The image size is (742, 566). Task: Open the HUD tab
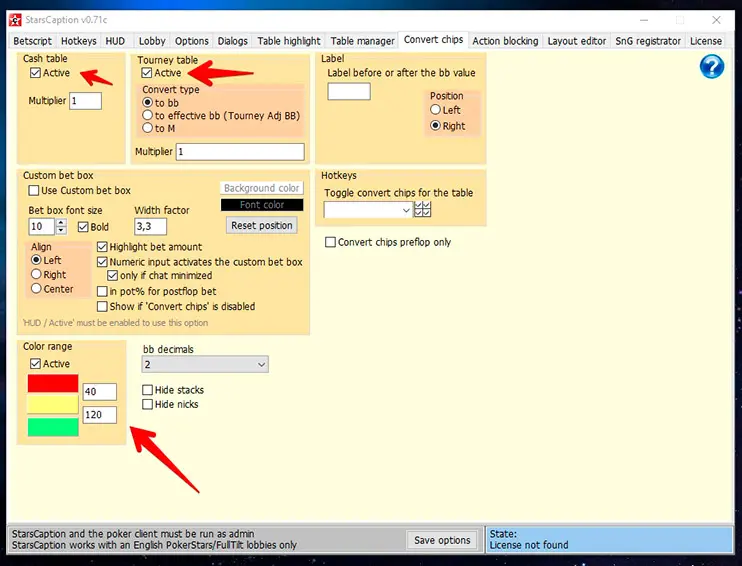pos(115,41)
